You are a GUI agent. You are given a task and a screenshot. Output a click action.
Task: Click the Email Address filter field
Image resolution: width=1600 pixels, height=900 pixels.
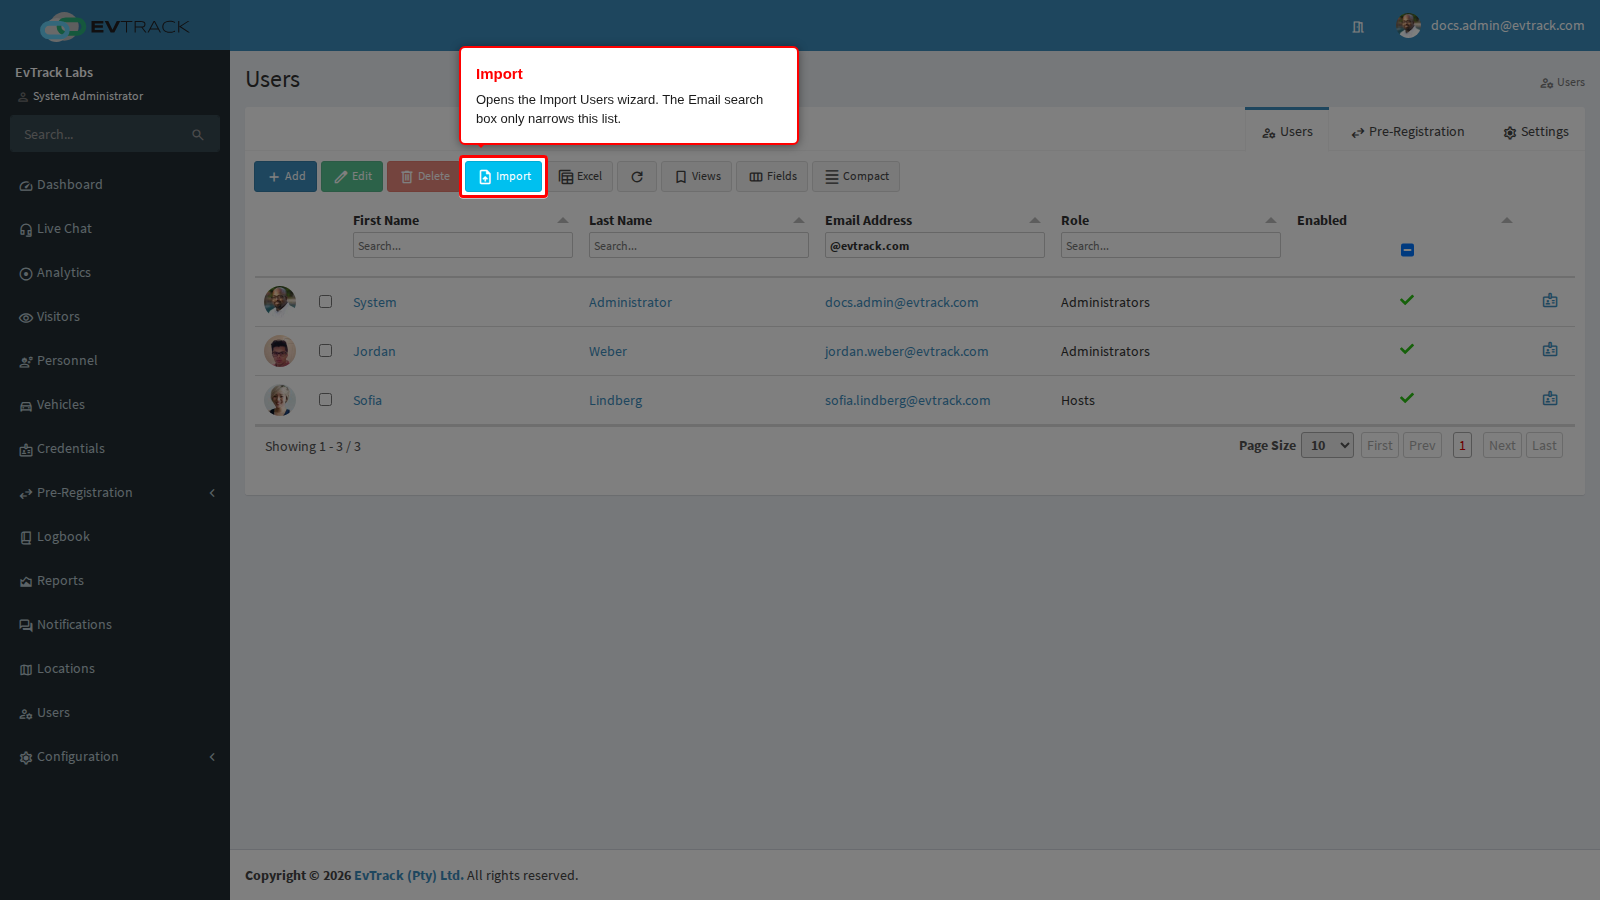pos(934,246)
